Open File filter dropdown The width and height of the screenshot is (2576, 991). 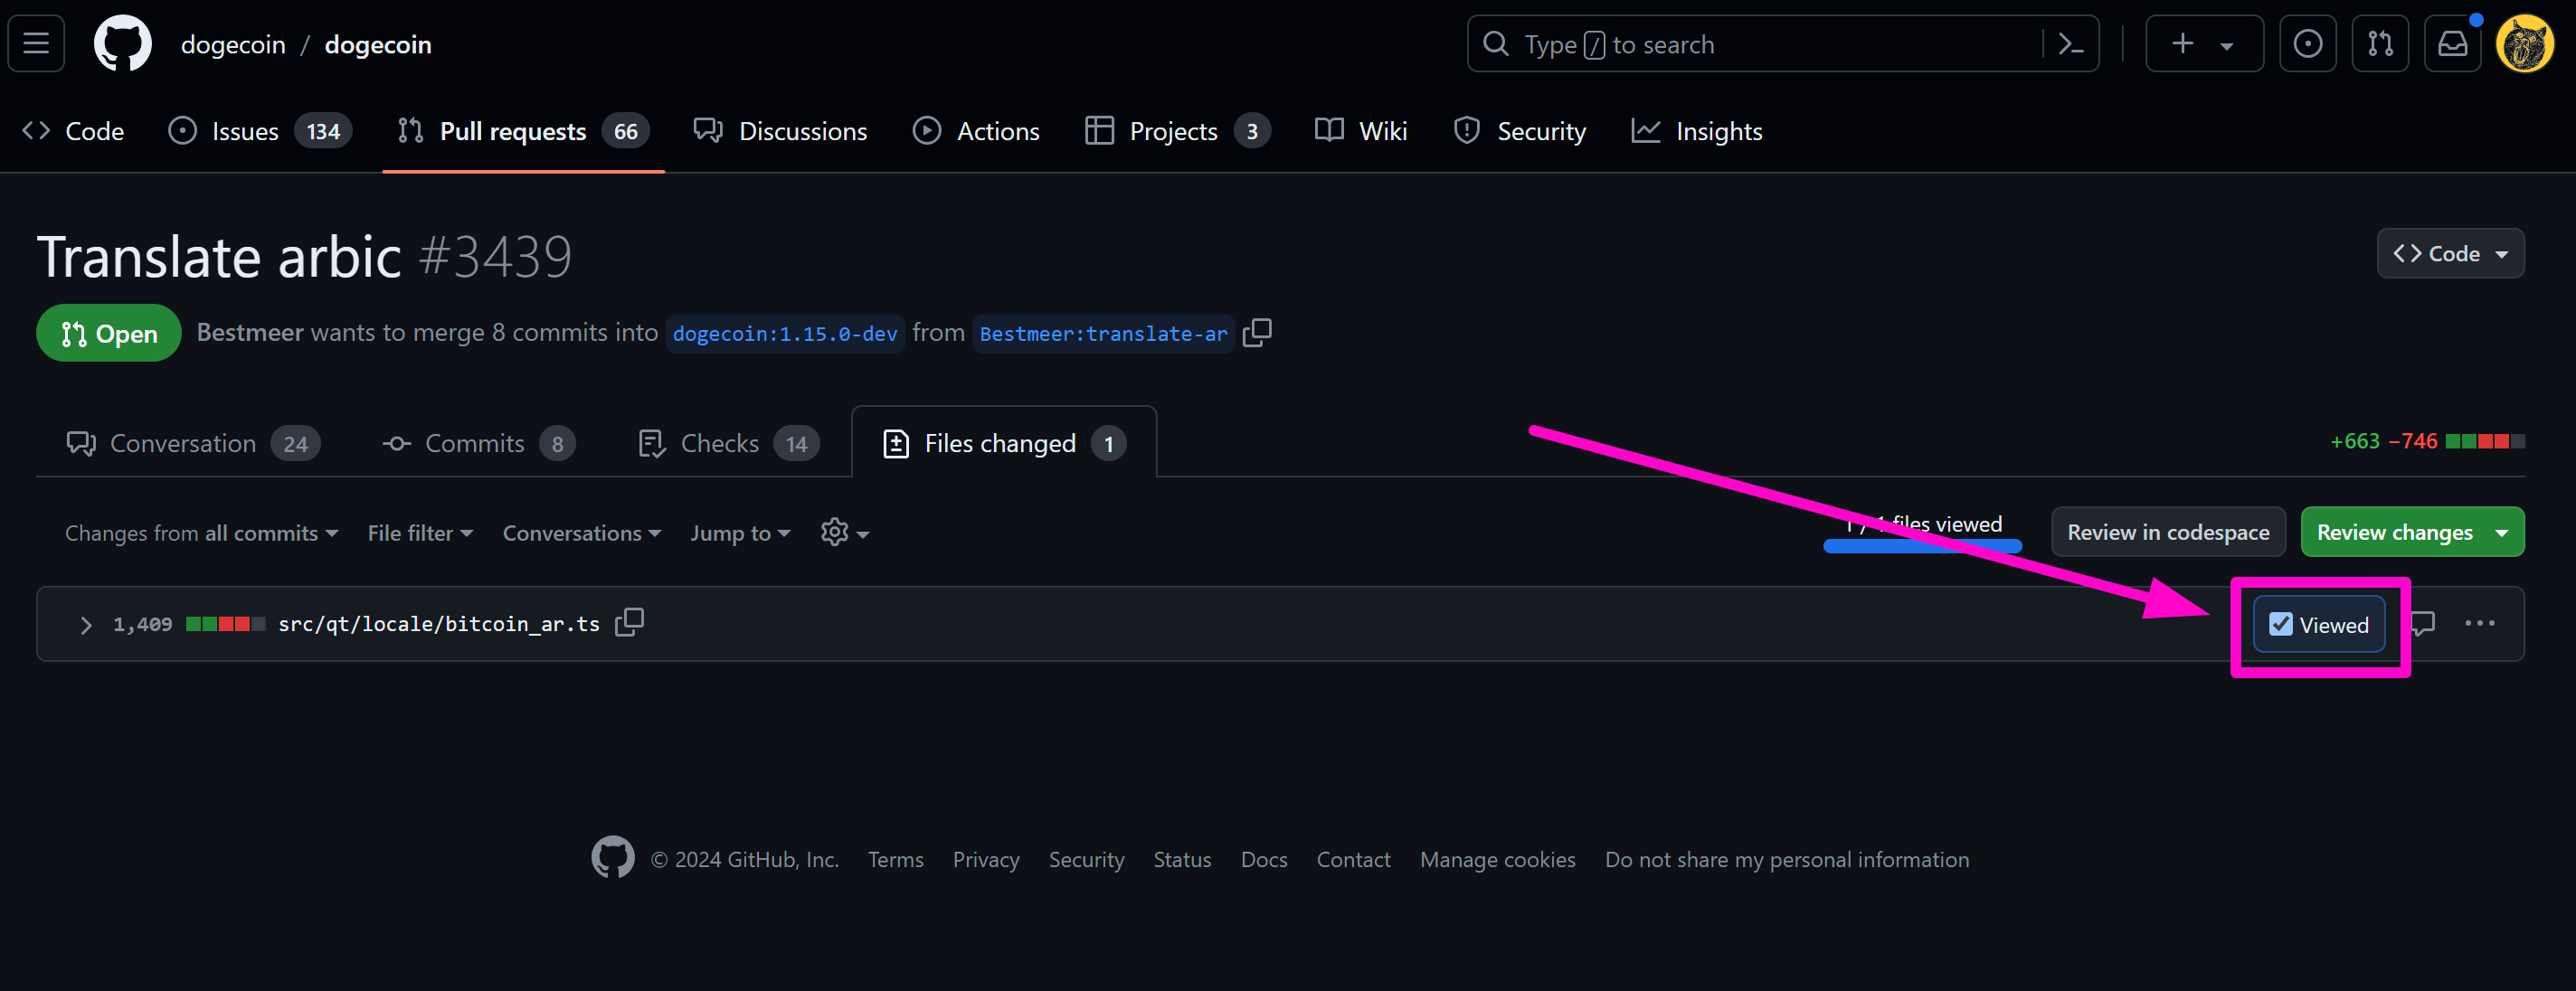pos(420,533)
